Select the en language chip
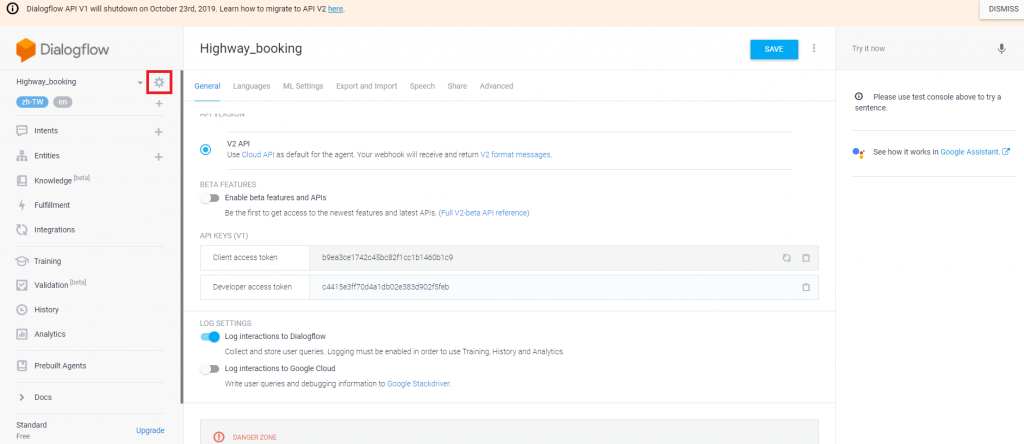 point(63,102)
